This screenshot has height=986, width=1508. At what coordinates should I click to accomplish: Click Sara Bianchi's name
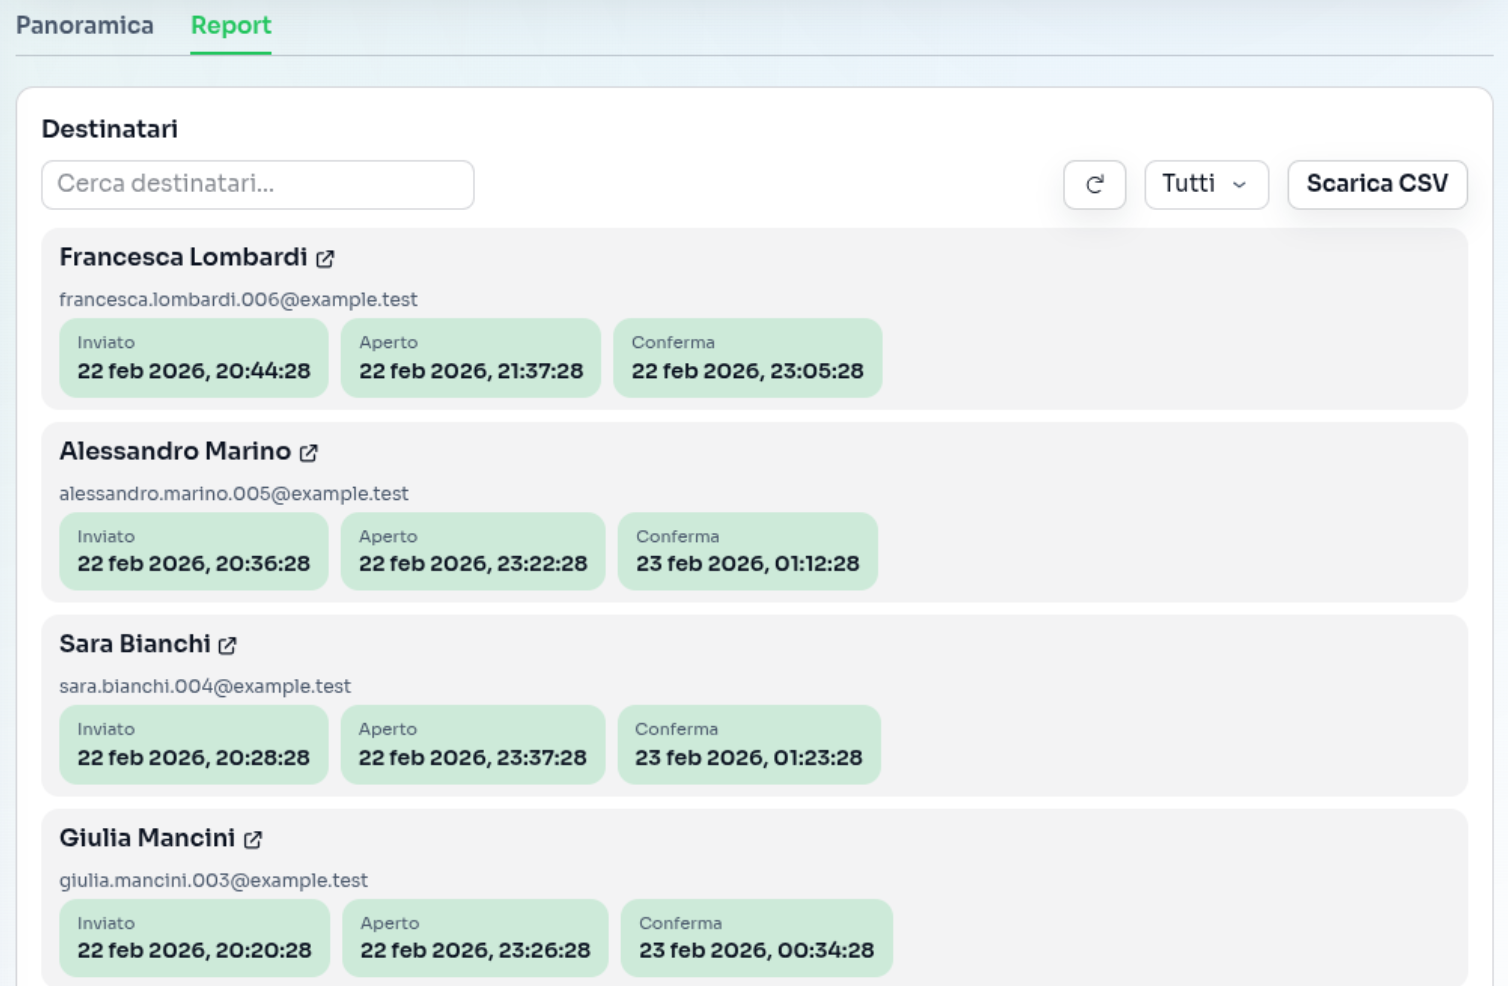(x=135, y=645)
